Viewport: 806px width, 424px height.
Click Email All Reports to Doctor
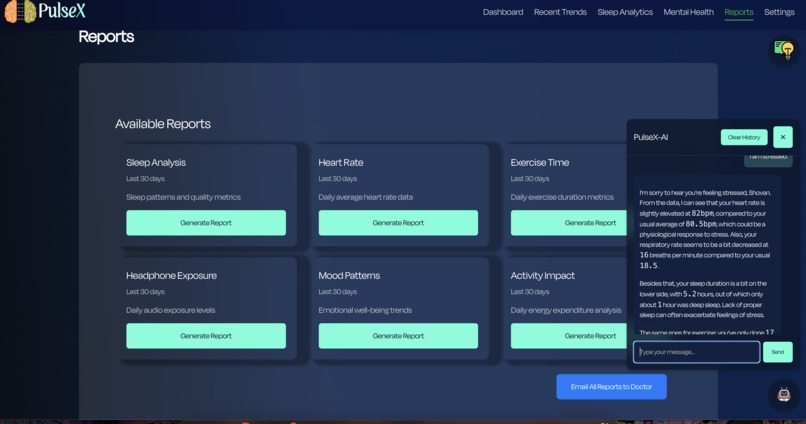pos(611,386)
